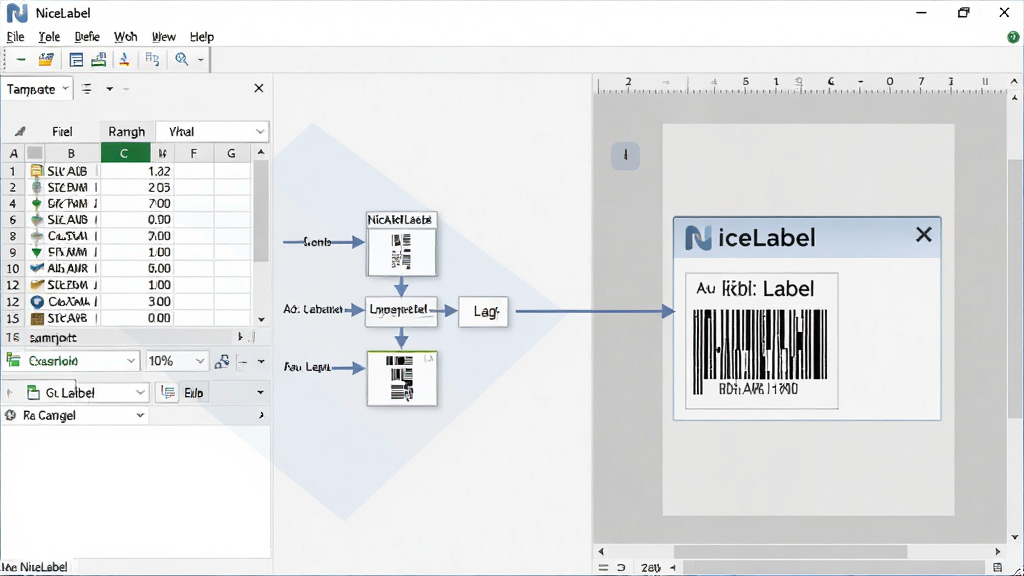Open the Ra Cangel dropdown

pyautogui.click(x=140, y=415)
